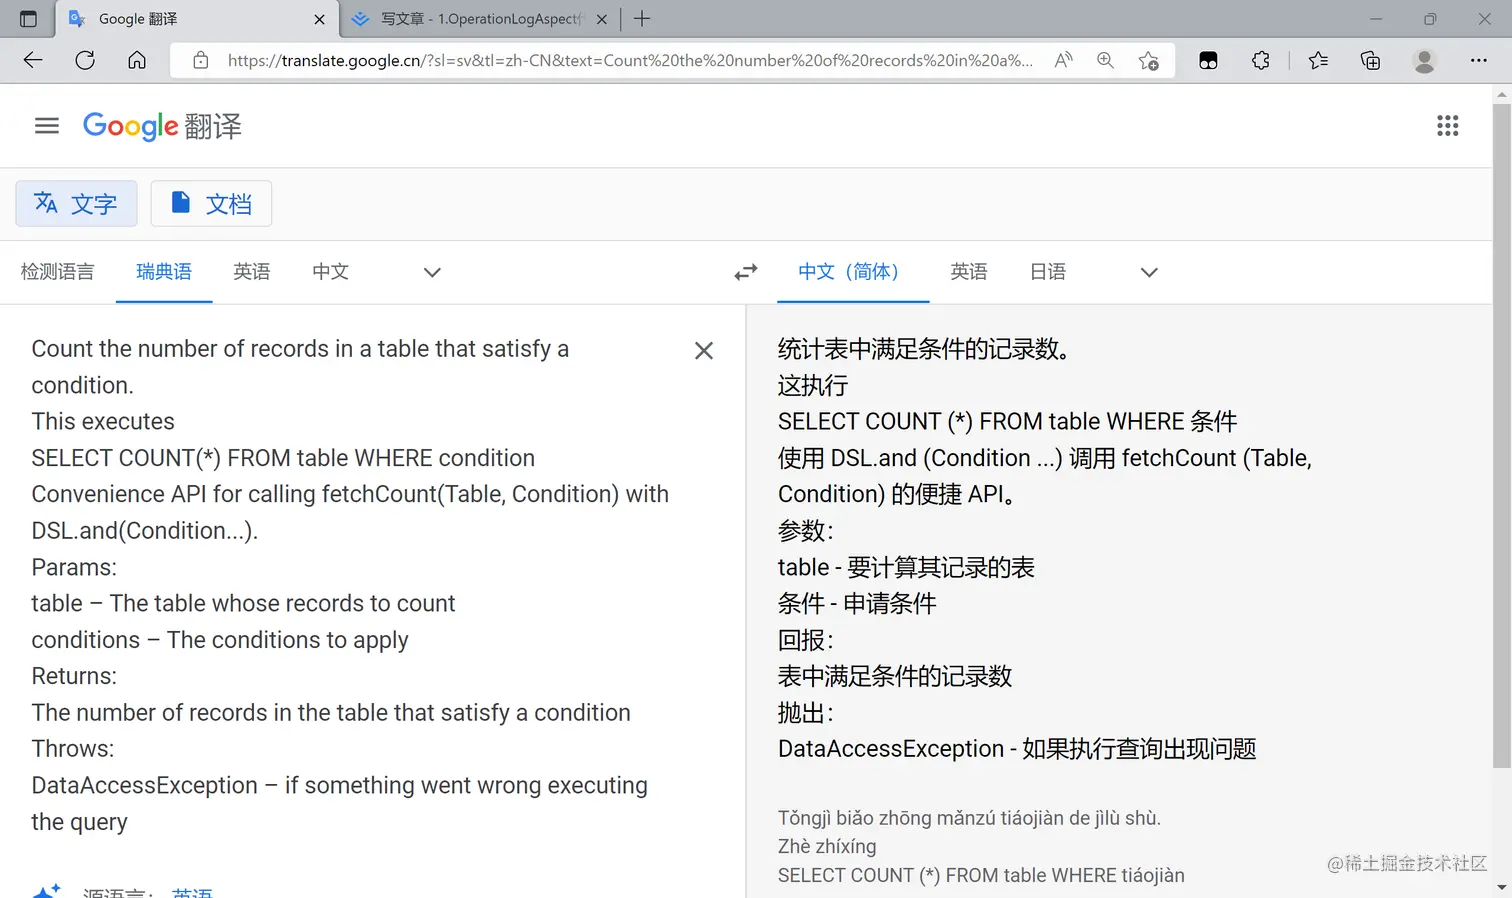Click translated text 统计表中满足条件的记录数。

pyautogui.click(x=924, y=349)
